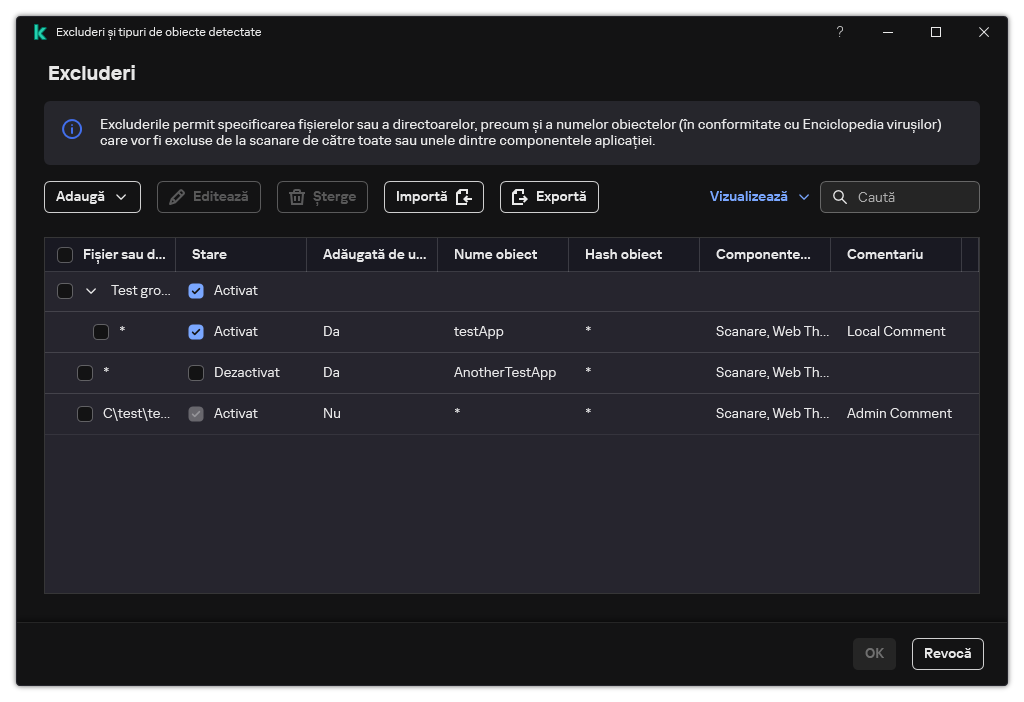Click the Comentariu column header
This screenshot has height=702, width=1024.
(887, 255)
